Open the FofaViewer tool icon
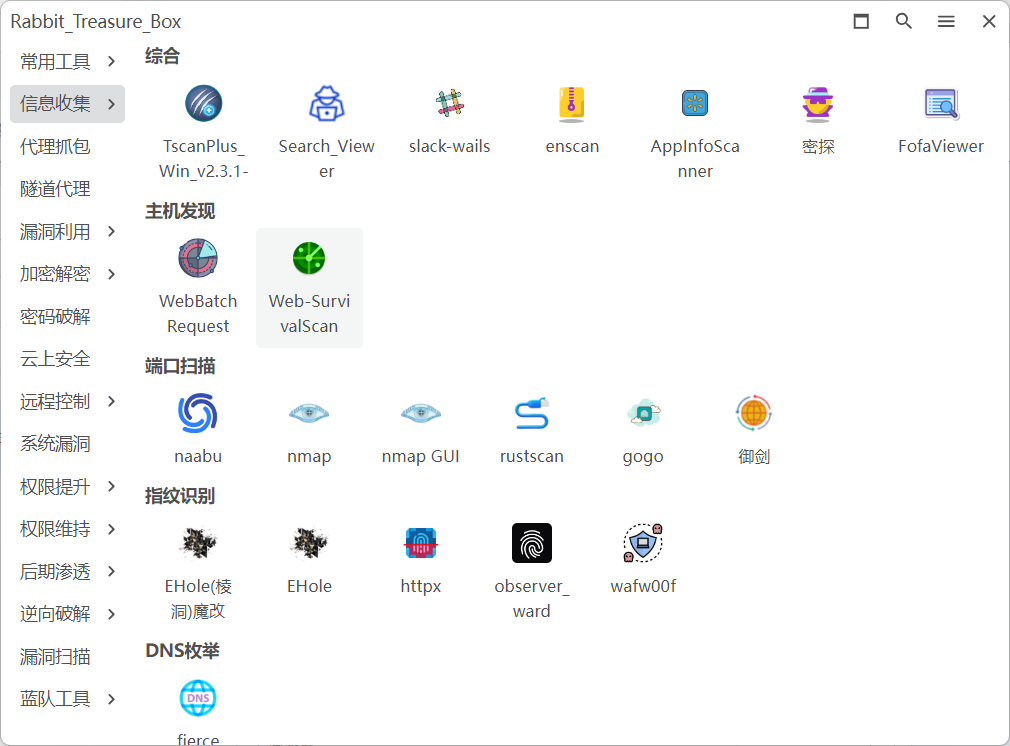 pyautogui.click(x=941, y=104)
